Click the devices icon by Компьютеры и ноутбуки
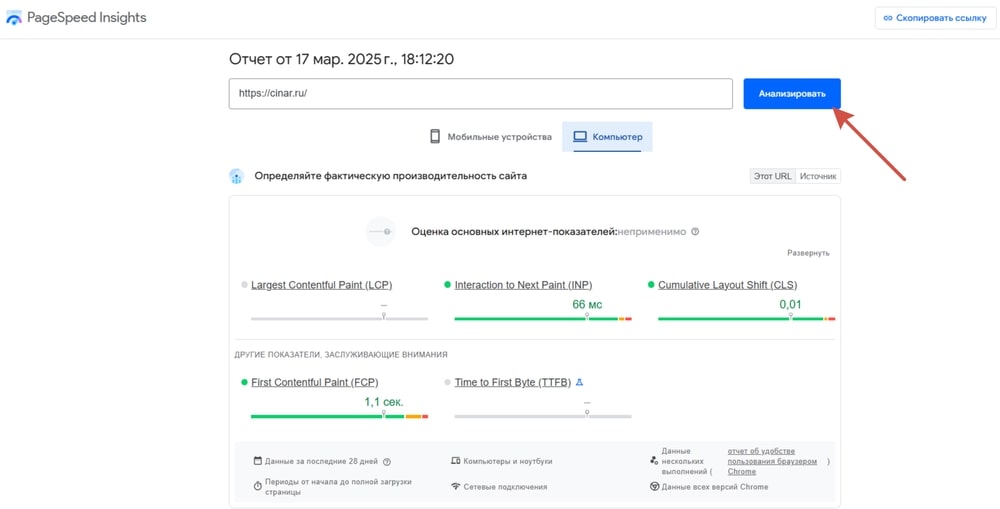 point(455,461)
